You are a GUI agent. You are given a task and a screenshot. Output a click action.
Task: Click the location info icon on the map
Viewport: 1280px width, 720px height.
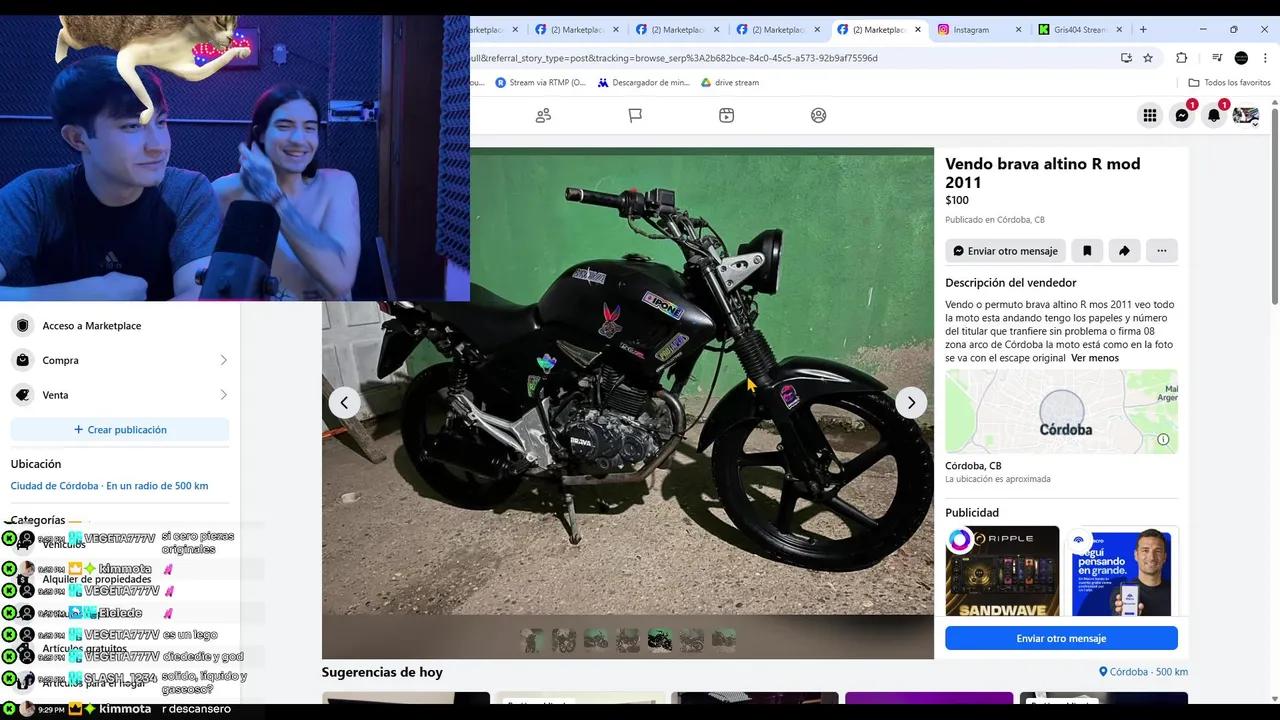tap(1164, 438)
